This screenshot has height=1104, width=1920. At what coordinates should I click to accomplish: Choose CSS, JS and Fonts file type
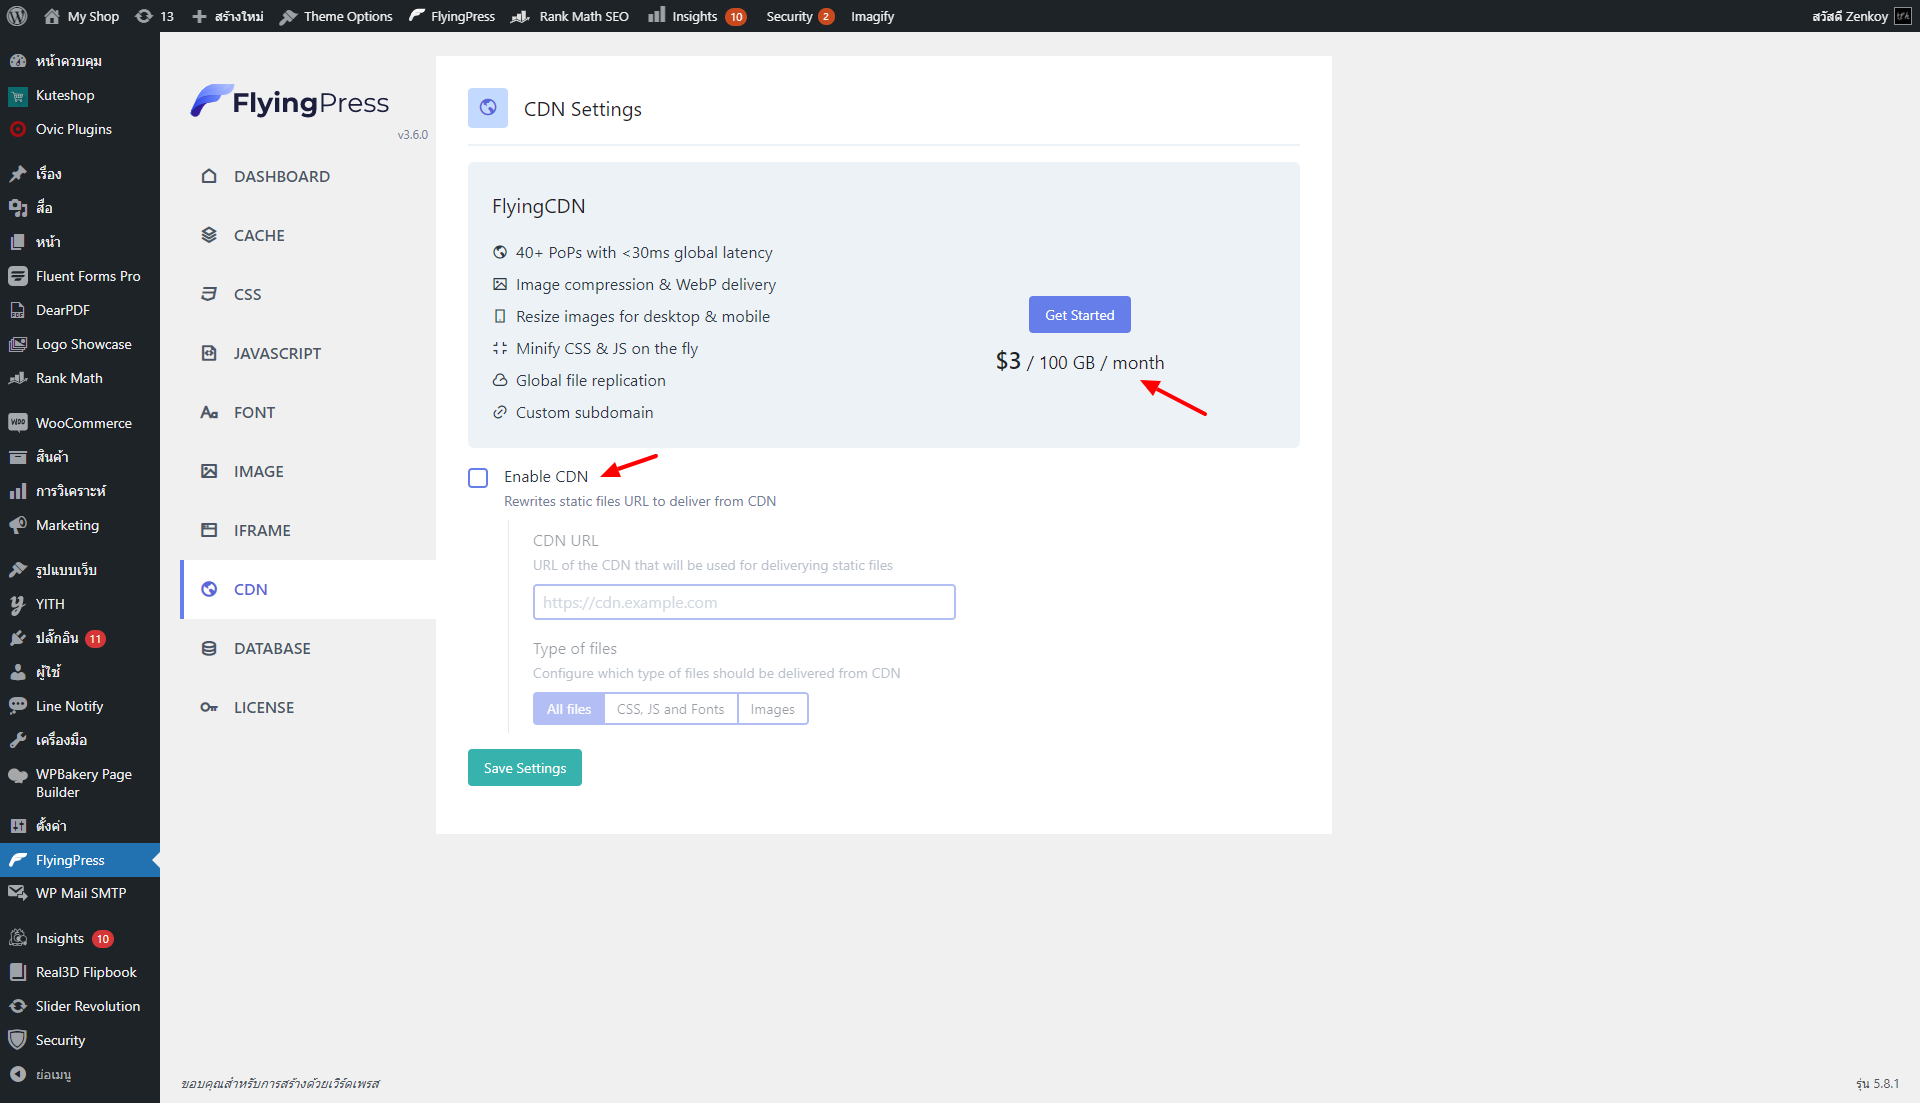point(670,709)
